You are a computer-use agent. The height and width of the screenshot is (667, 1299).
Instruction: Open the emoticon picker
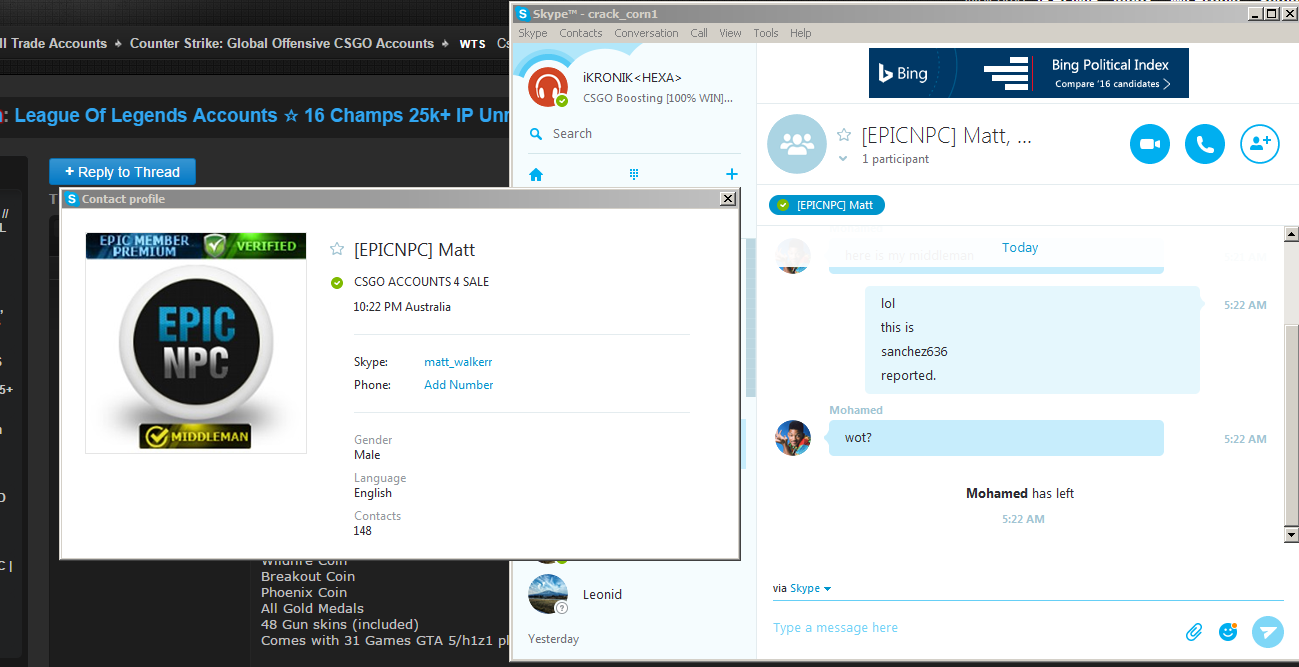tap(1229, 631)
